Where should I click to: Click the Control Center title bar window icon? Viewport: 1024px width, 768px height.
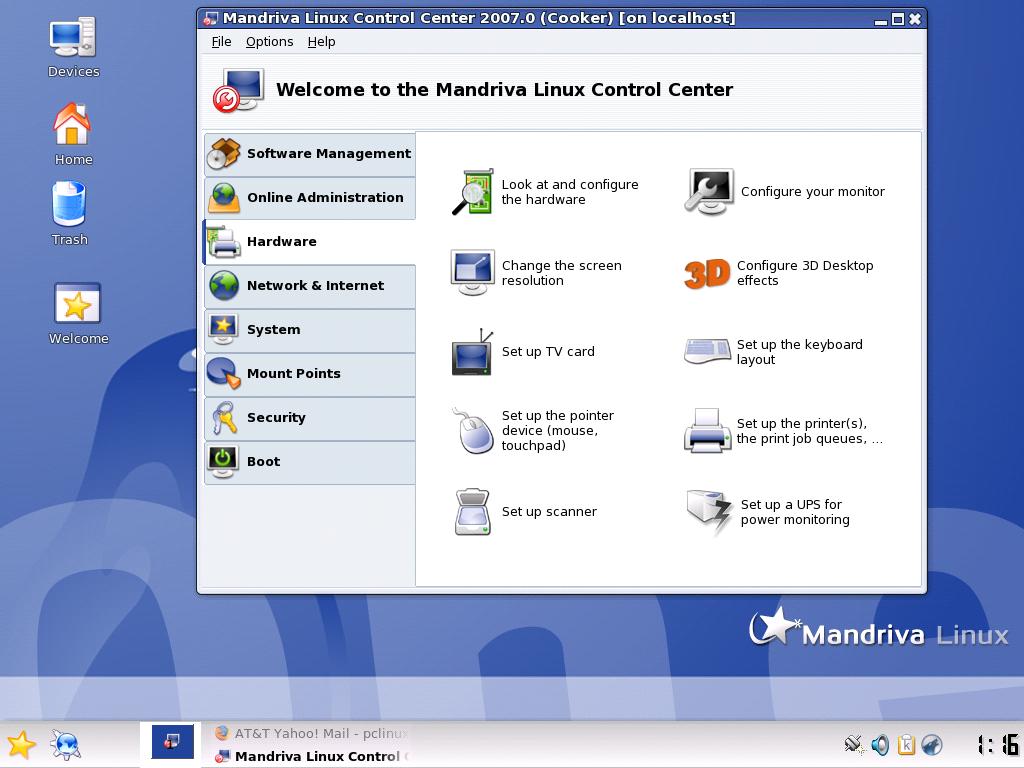[210, 19]
